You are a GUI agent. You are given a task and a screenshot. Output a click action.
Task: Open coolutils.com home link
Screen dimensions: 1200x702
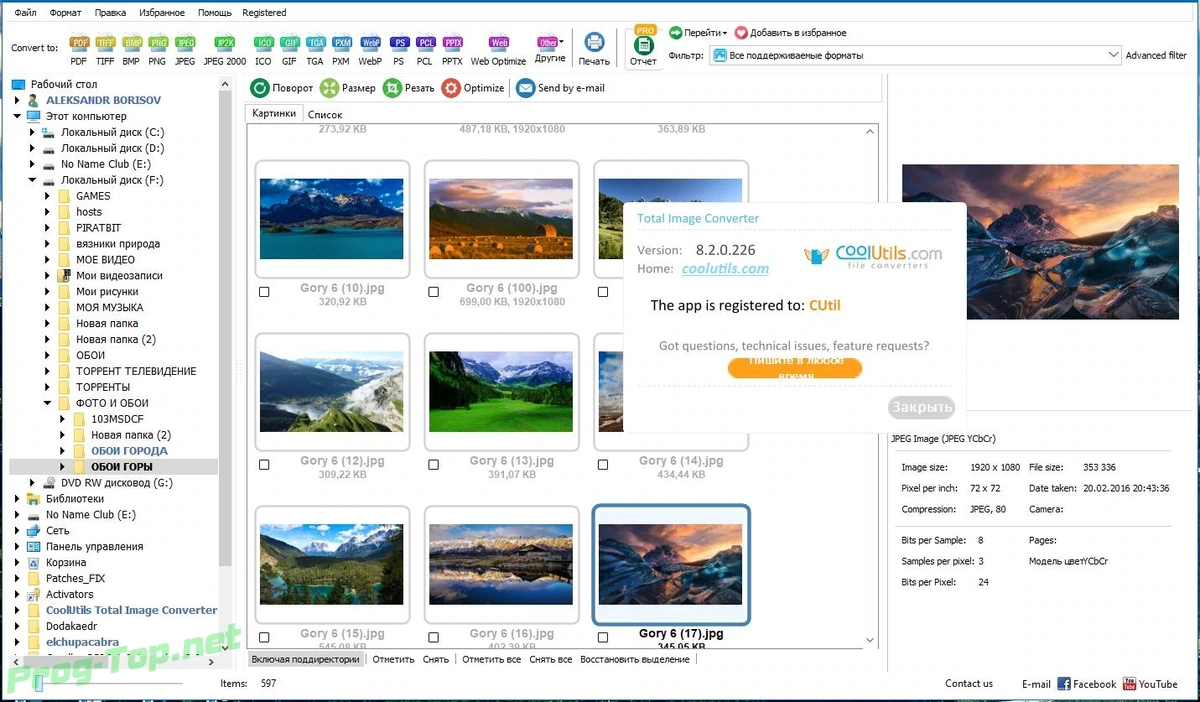[x=725, y=269]
